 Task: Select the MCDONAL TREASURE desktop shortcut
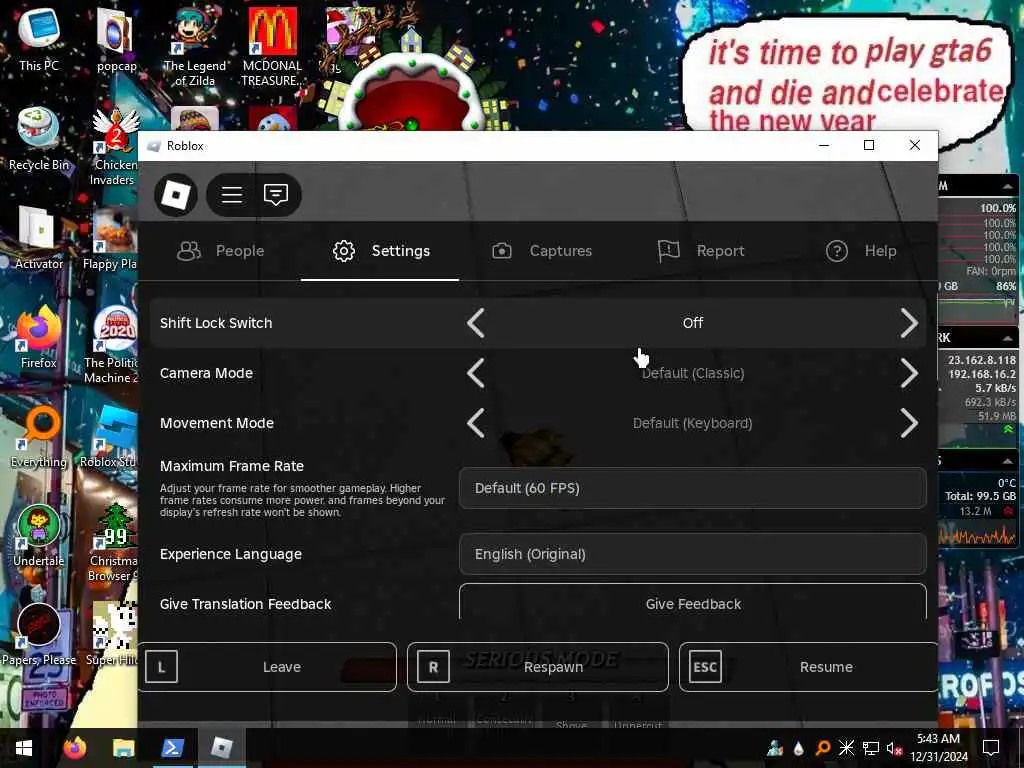(272, 46)
